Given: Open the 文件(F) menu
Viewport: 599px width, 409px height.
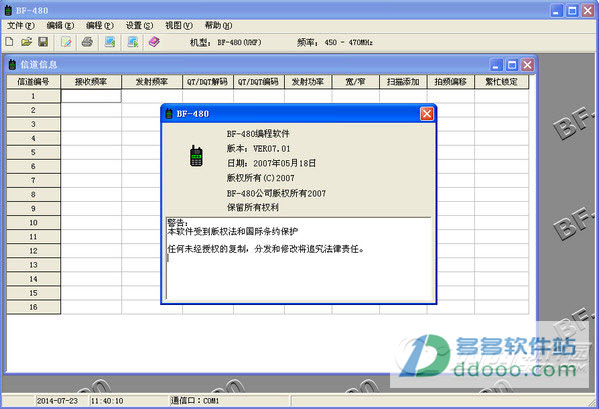Looking at the screenshot, I should (x=21, y=26).
